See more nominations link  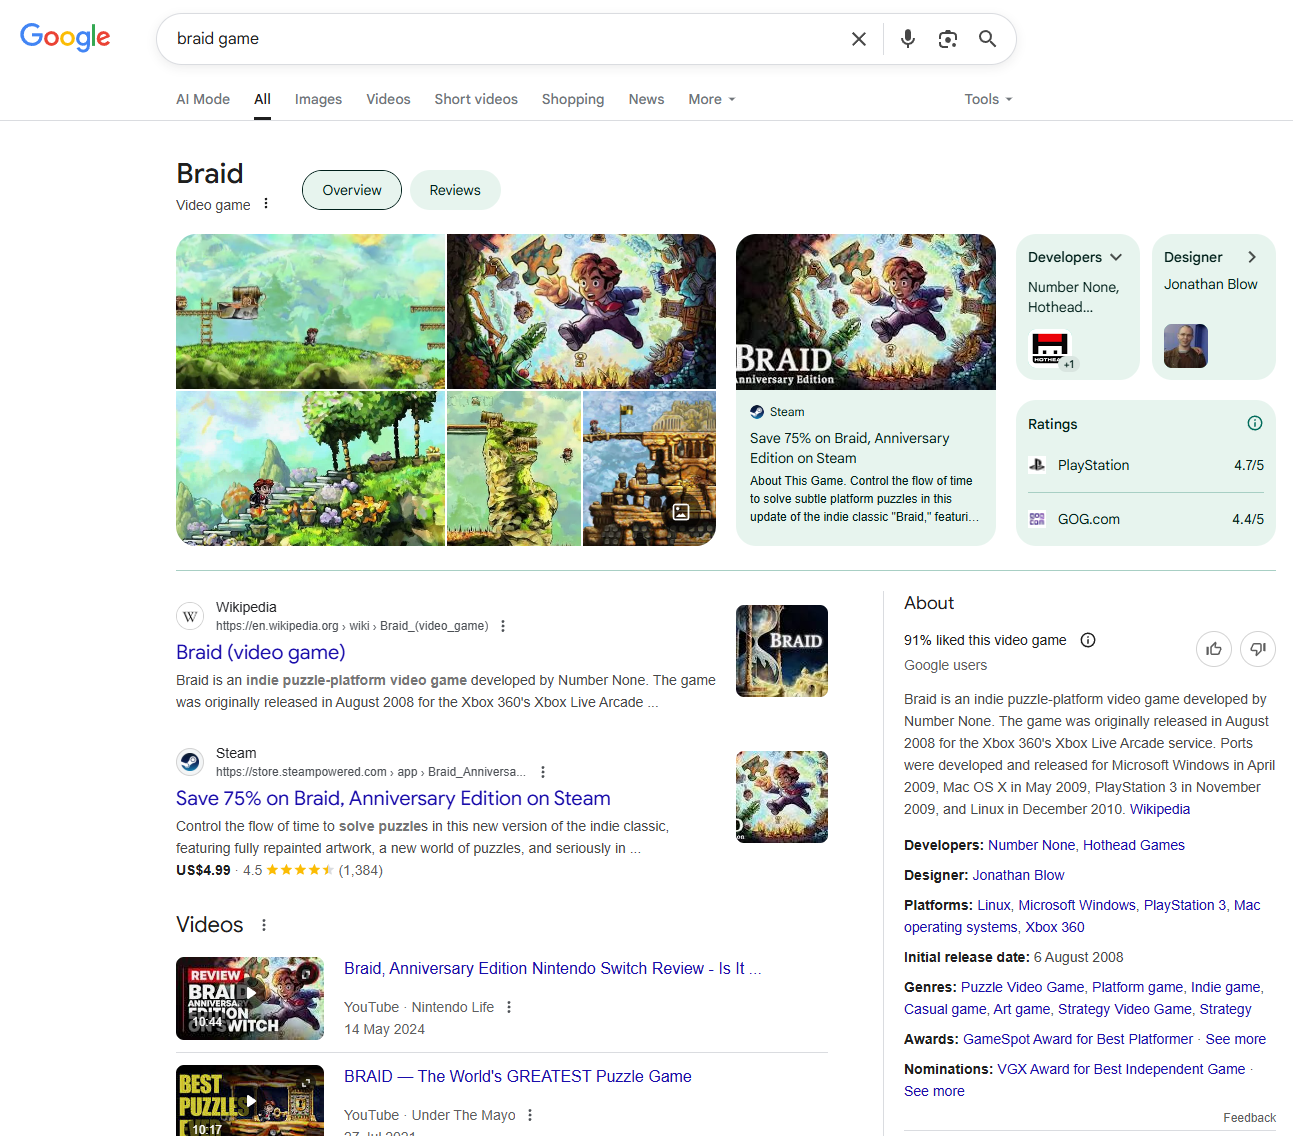click(934, 1091)
